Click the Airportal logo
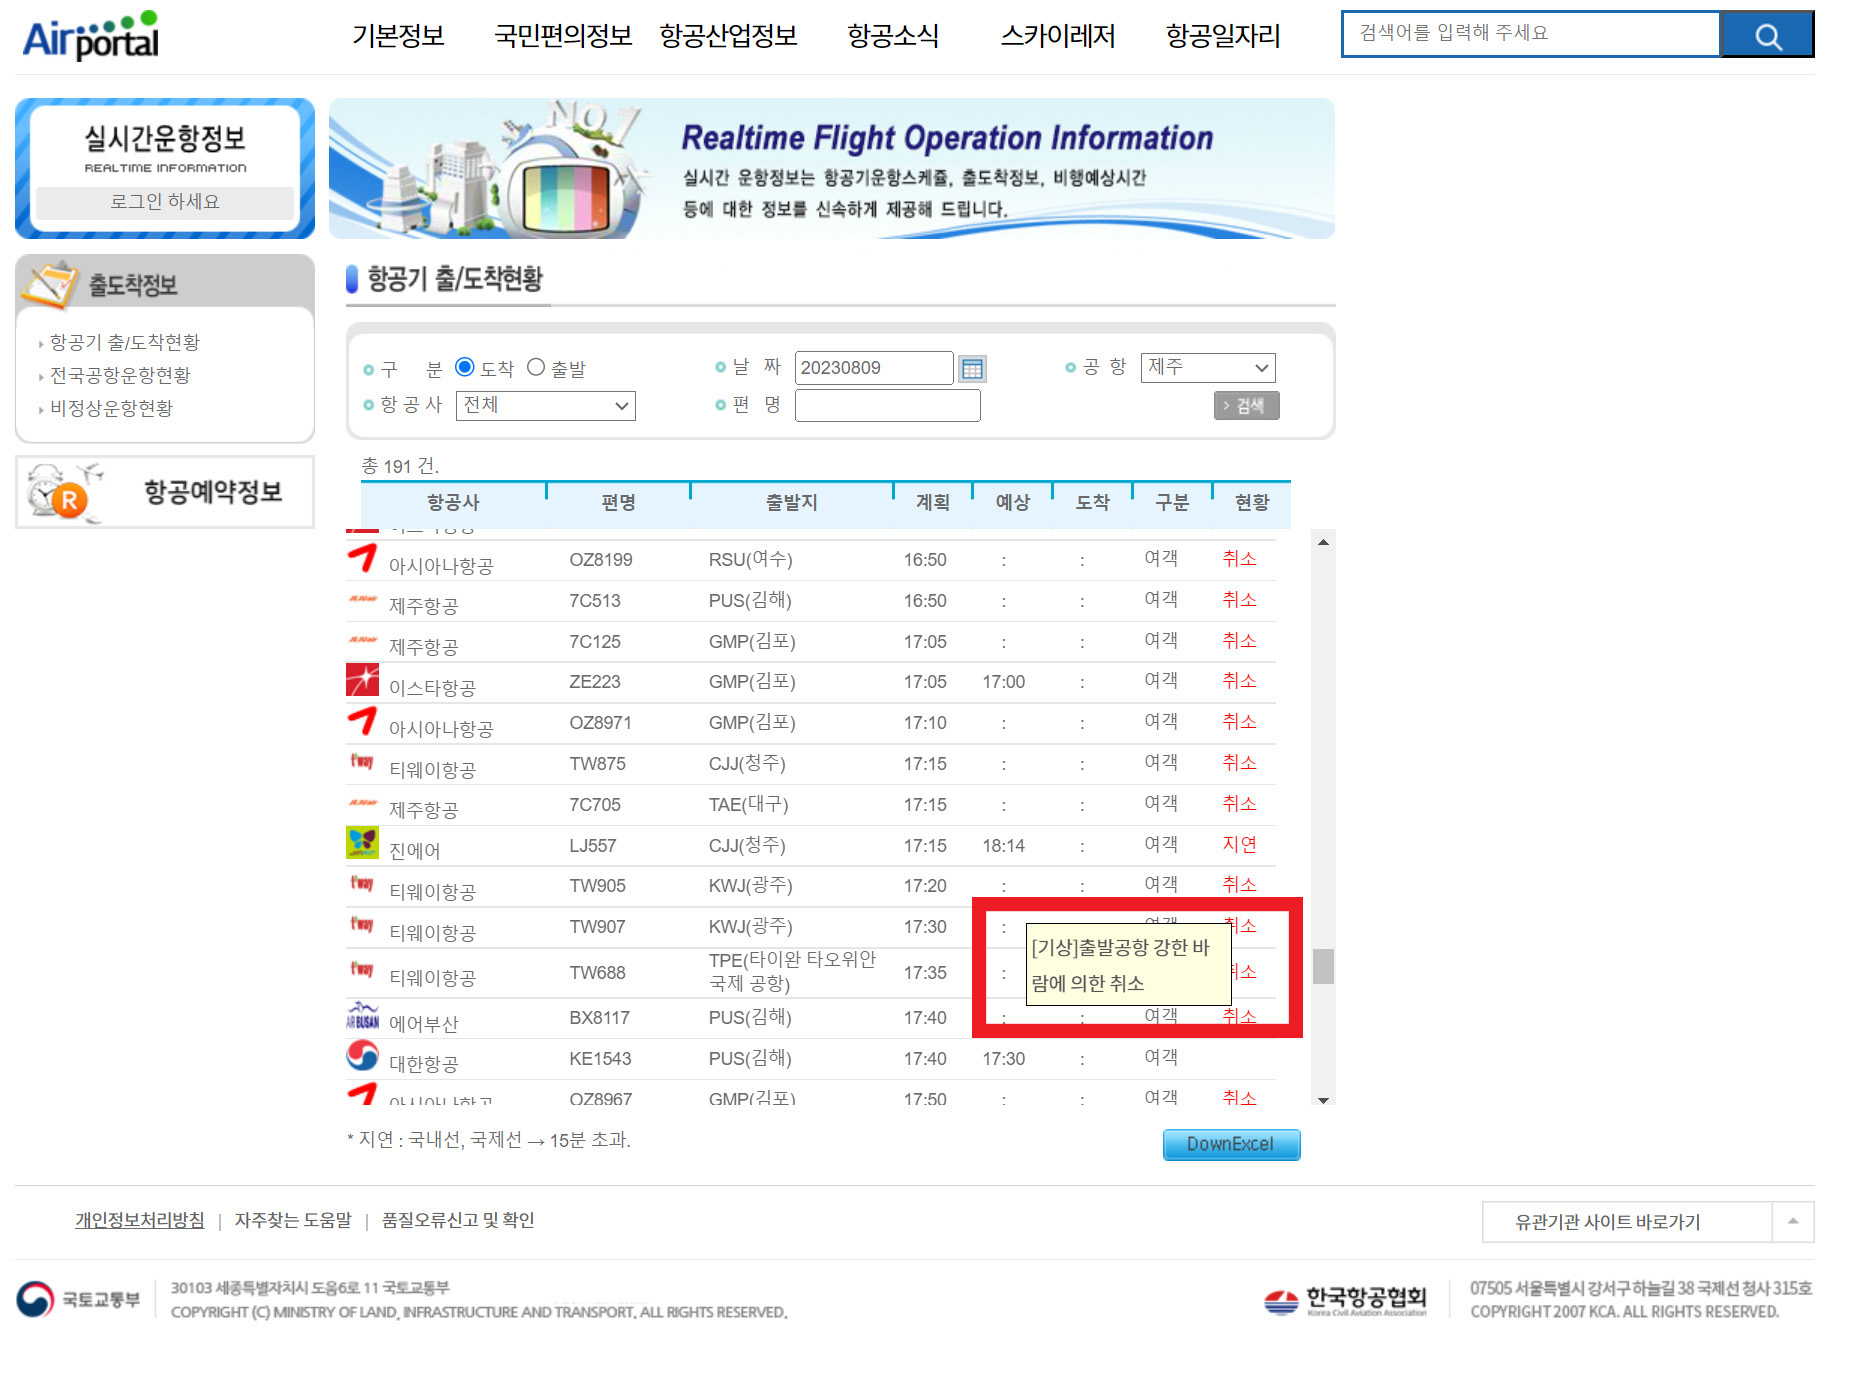The image size is (1874, 1400). click(x=90, y=36)
